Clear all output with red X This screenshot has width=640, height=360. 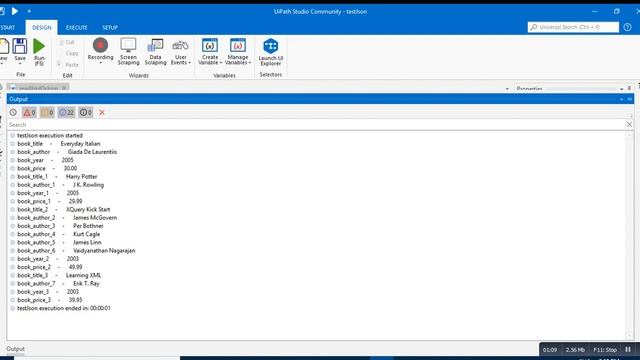(102, 112)
